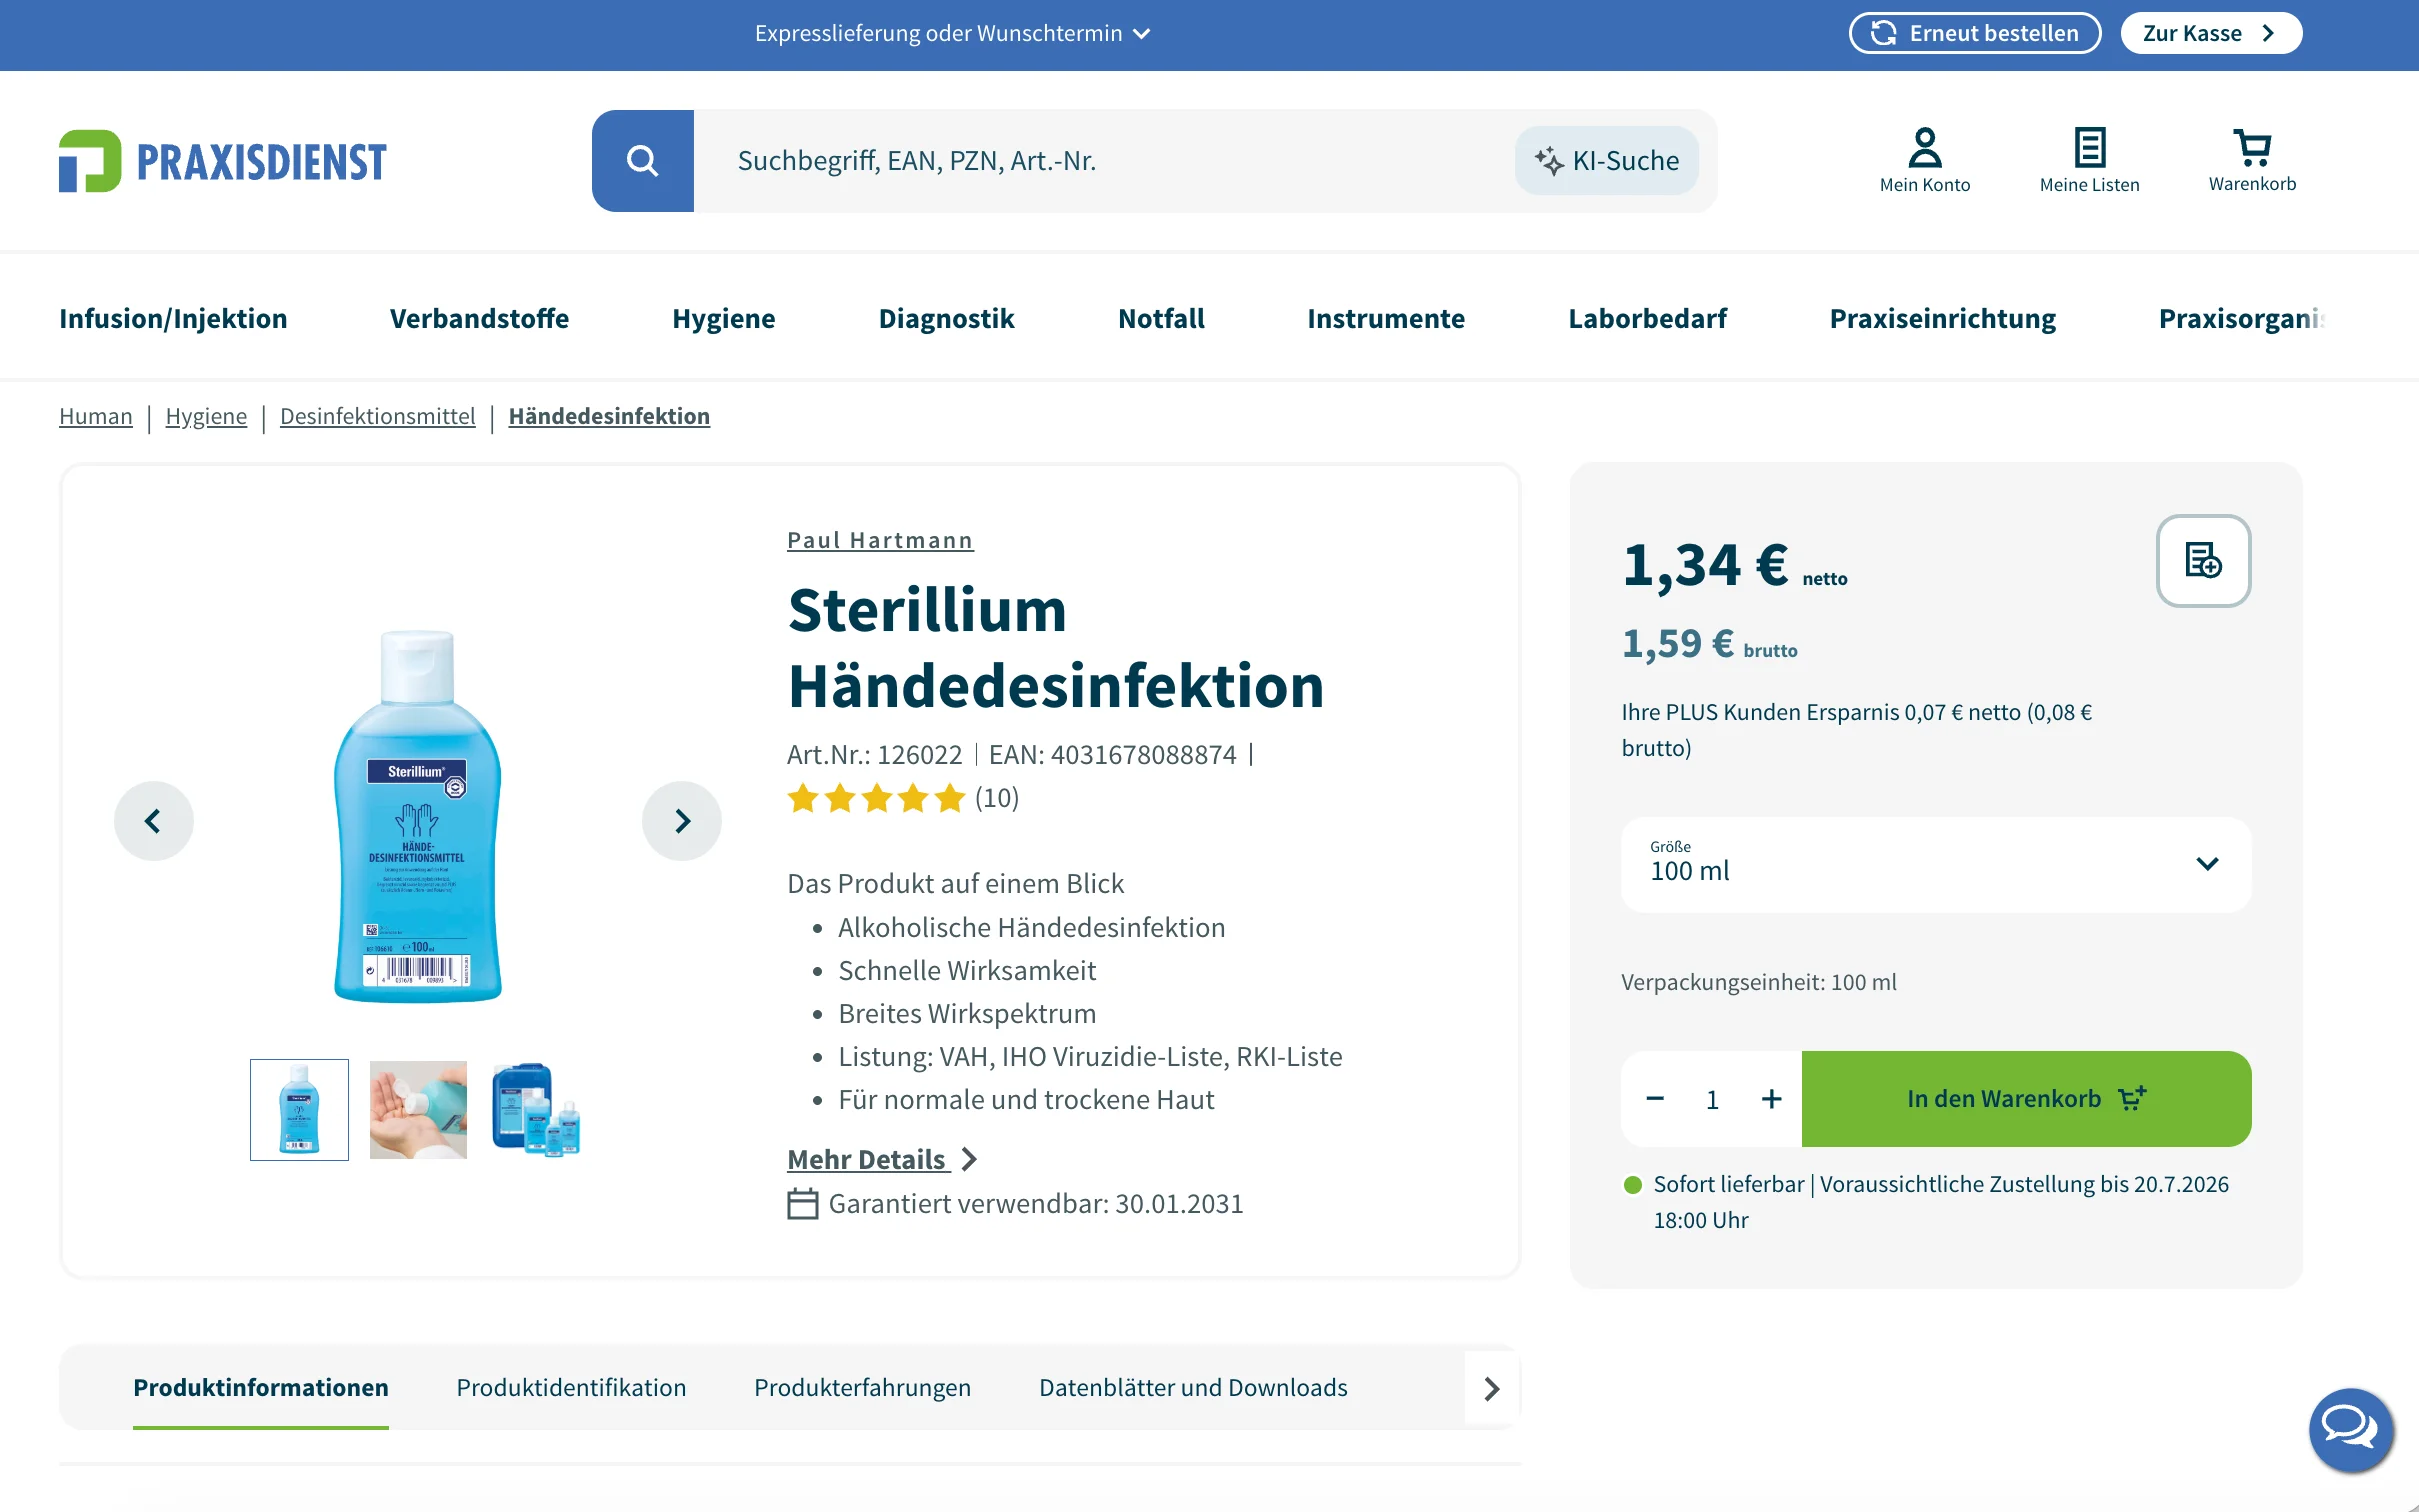The image size is (2419, 1512).
Task: Click the five-star rating
Action: coord(876,798)
